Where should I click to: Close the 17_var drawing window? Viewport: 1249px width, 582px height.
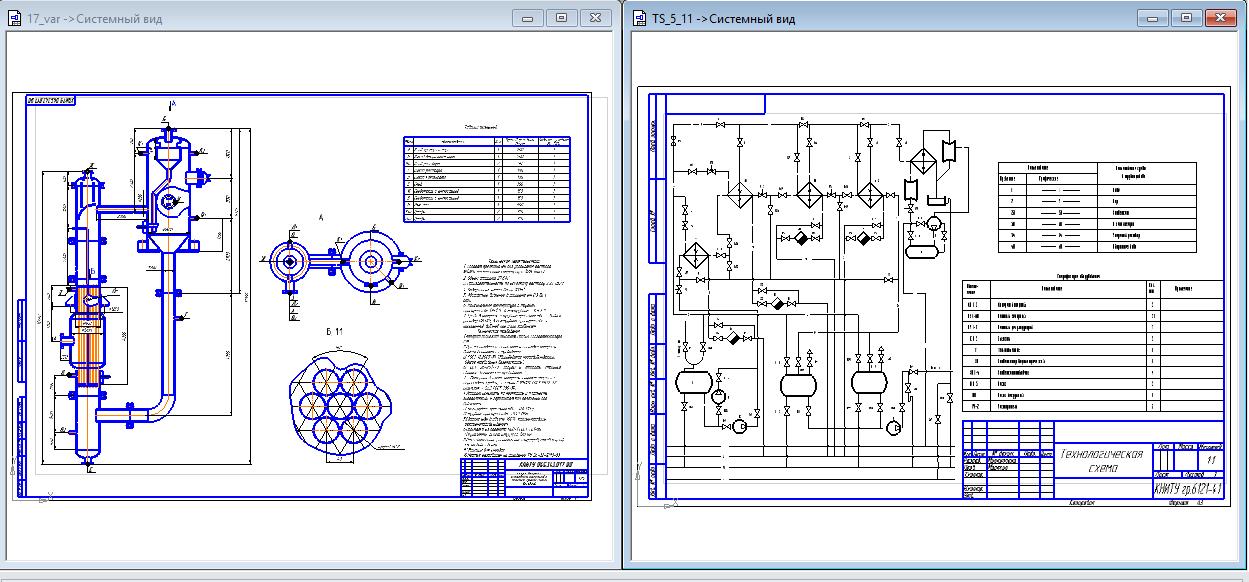point(595,17)
